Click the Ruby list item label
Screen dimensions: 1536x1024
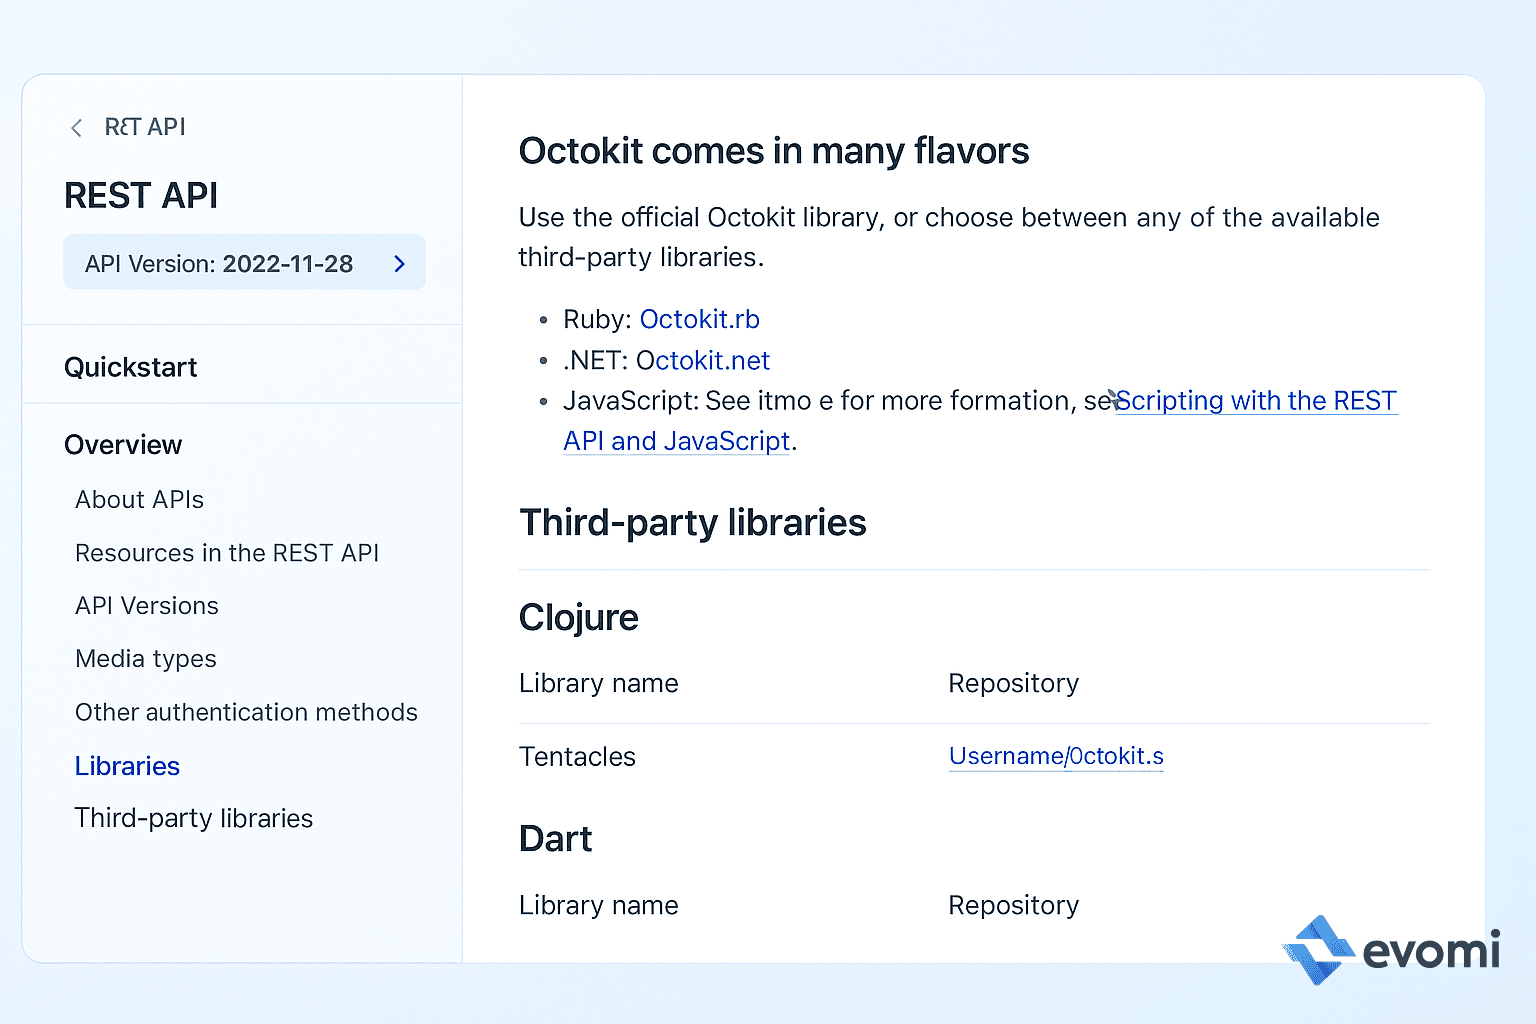click(597, 319)
